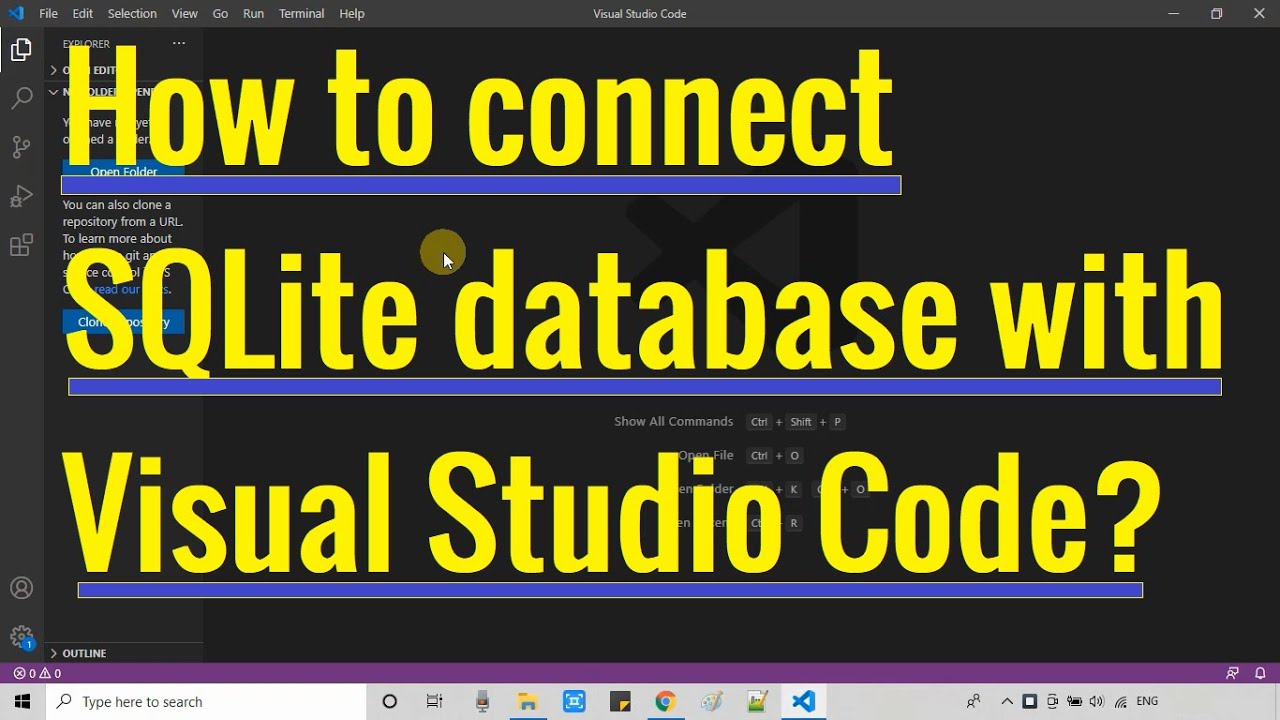
Task: Click the VS Code logo in title bar
Action: click(x=16, y=13)
